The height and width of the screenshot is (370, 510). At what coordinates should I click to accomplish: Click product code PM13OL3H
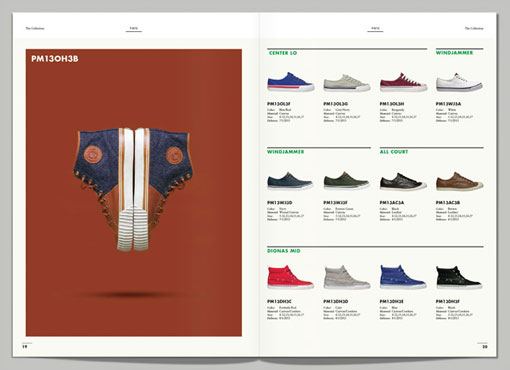click(x=392, y=104)
